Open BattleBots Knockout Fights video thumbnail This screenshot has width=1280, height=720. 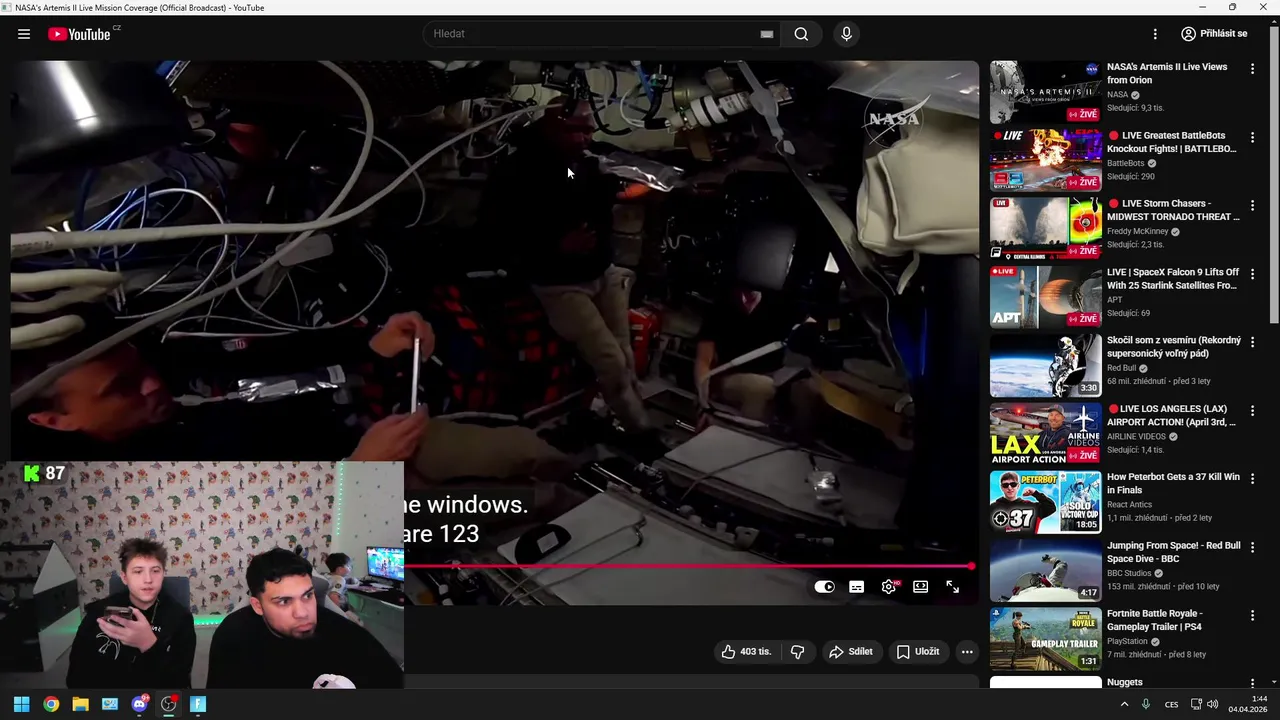[x=1045, y=160]
